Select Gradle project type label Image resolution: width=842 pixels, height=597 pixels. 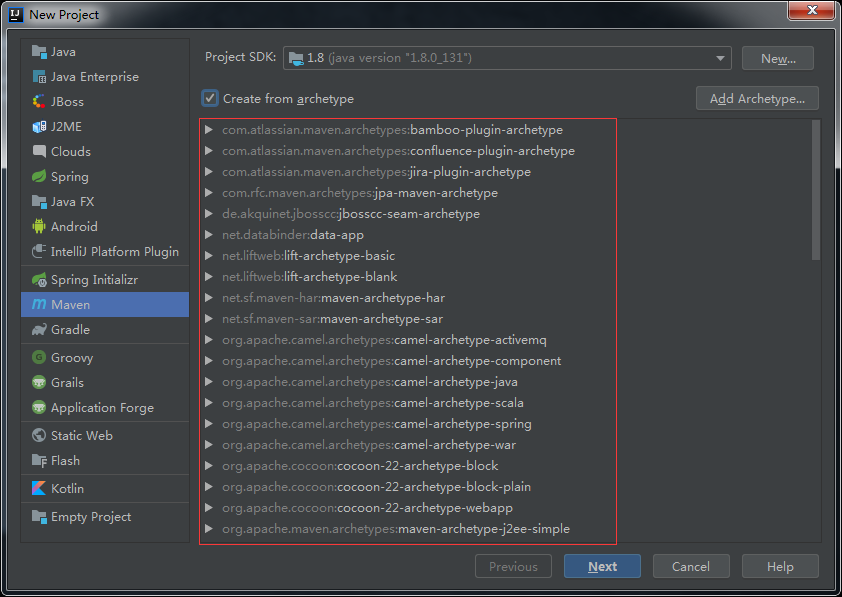point(70,330)
